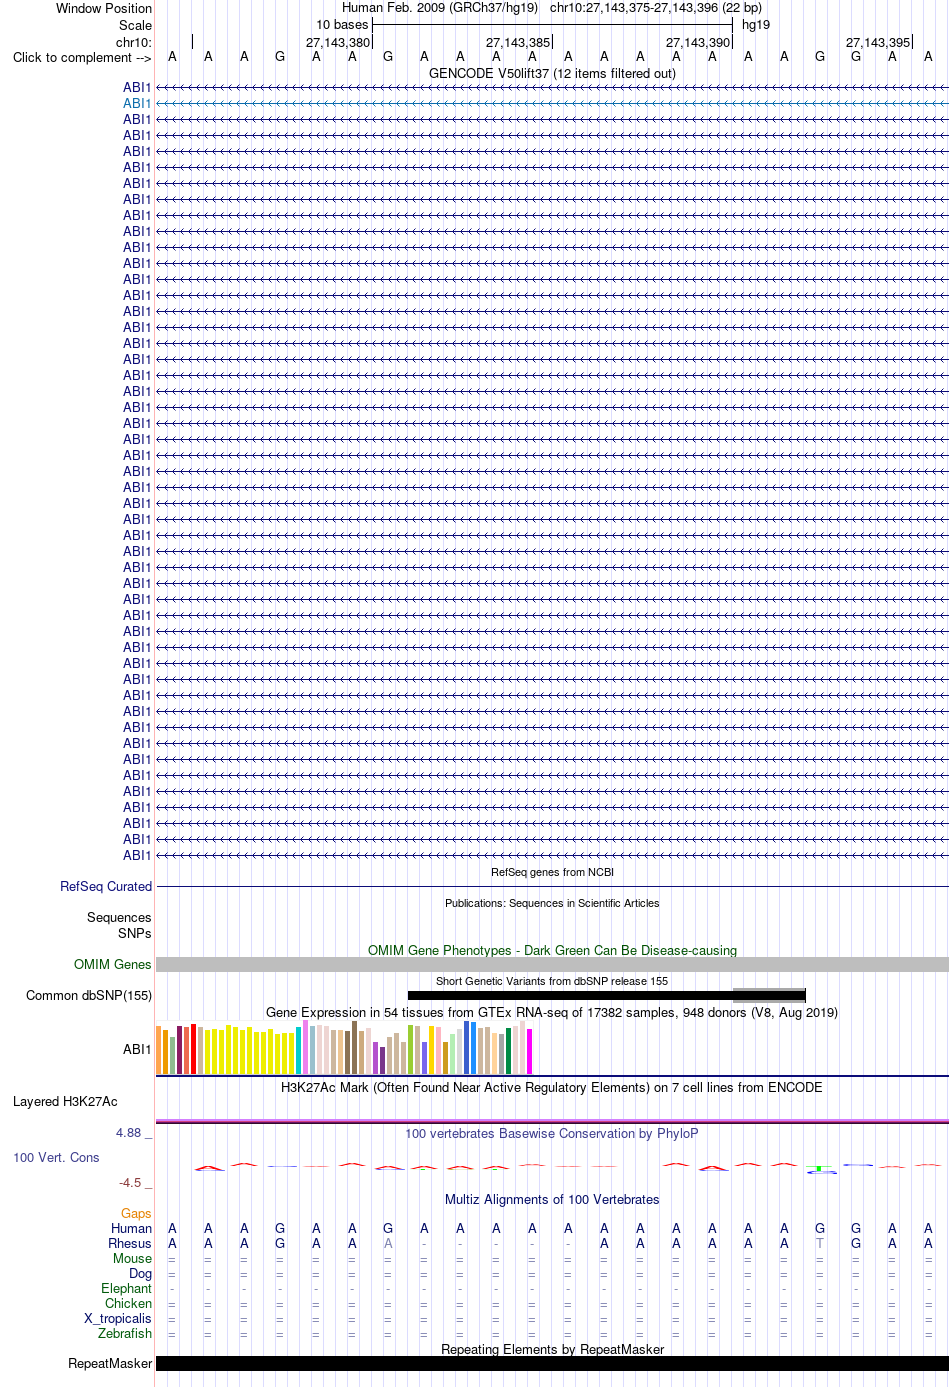
Task: Click the Zebrafish species row label
Action: click(x=125, y=1333)
